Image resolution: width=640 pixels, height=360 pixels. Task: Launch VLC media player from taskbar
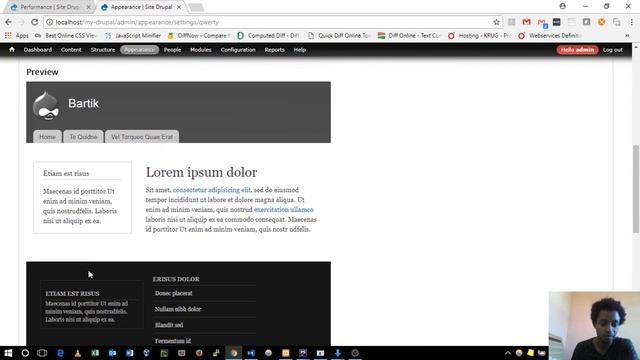click(x=78, y=353)
